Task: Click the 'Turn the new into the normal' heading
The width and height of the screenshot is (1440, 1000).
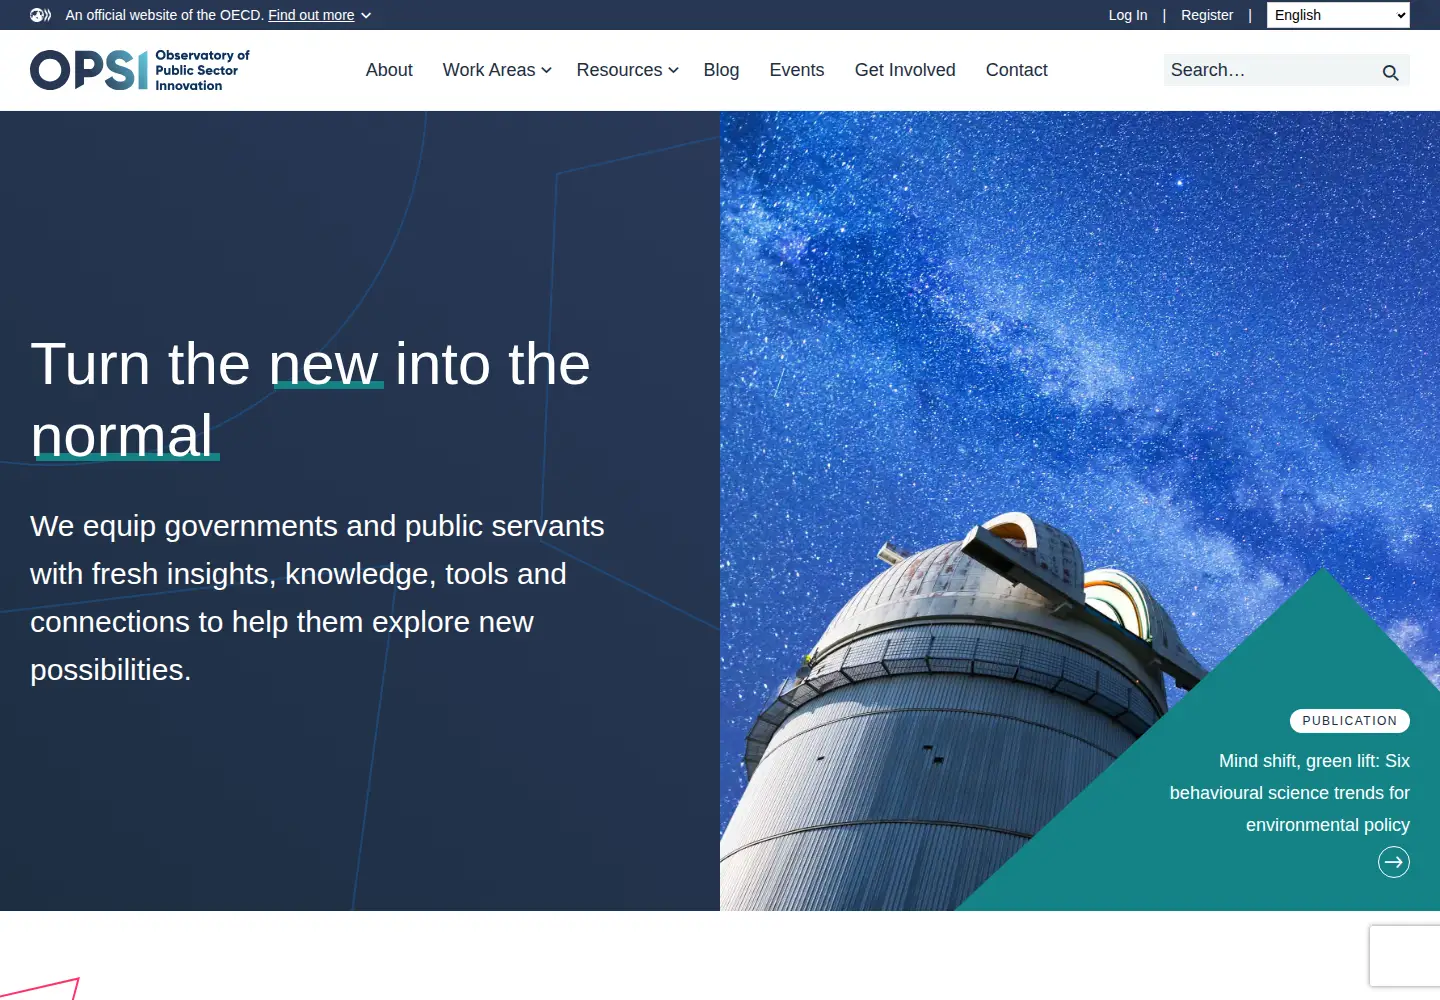Action: tap(310, 400)
